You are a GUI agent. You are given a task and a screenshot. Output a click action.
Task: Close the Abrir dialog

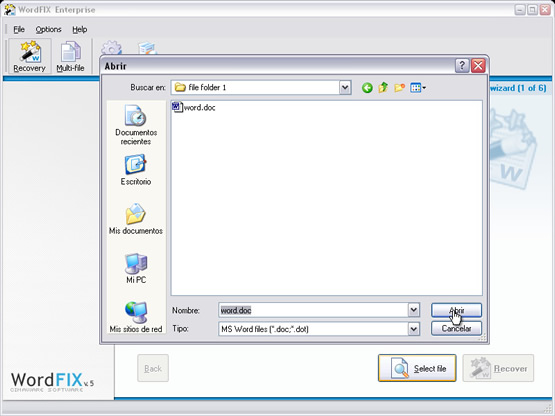[x=478, y=66]
